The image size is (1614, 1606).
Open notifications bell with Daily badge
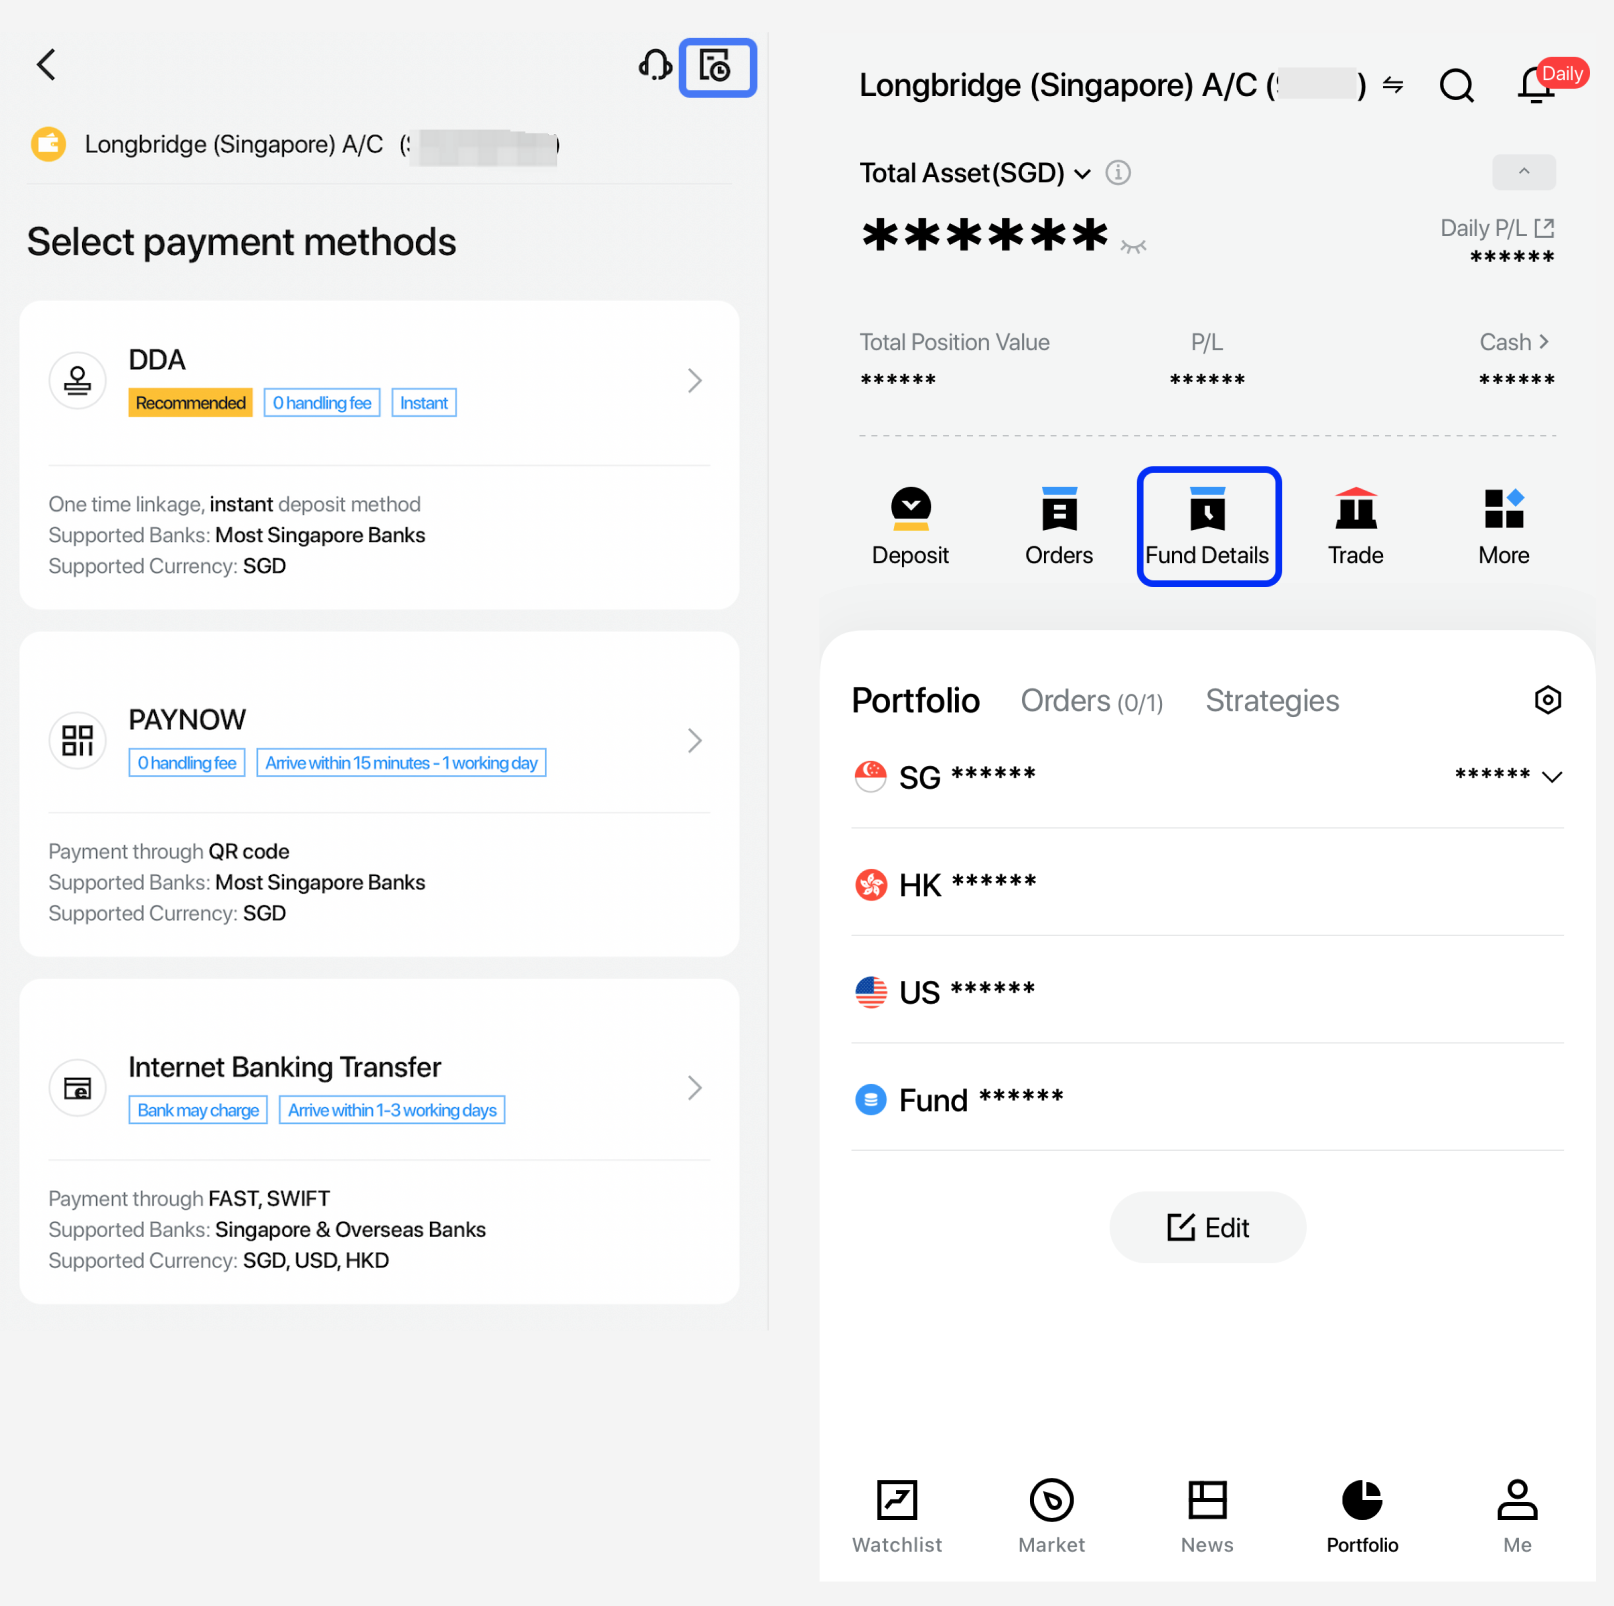pos(1538,84)
